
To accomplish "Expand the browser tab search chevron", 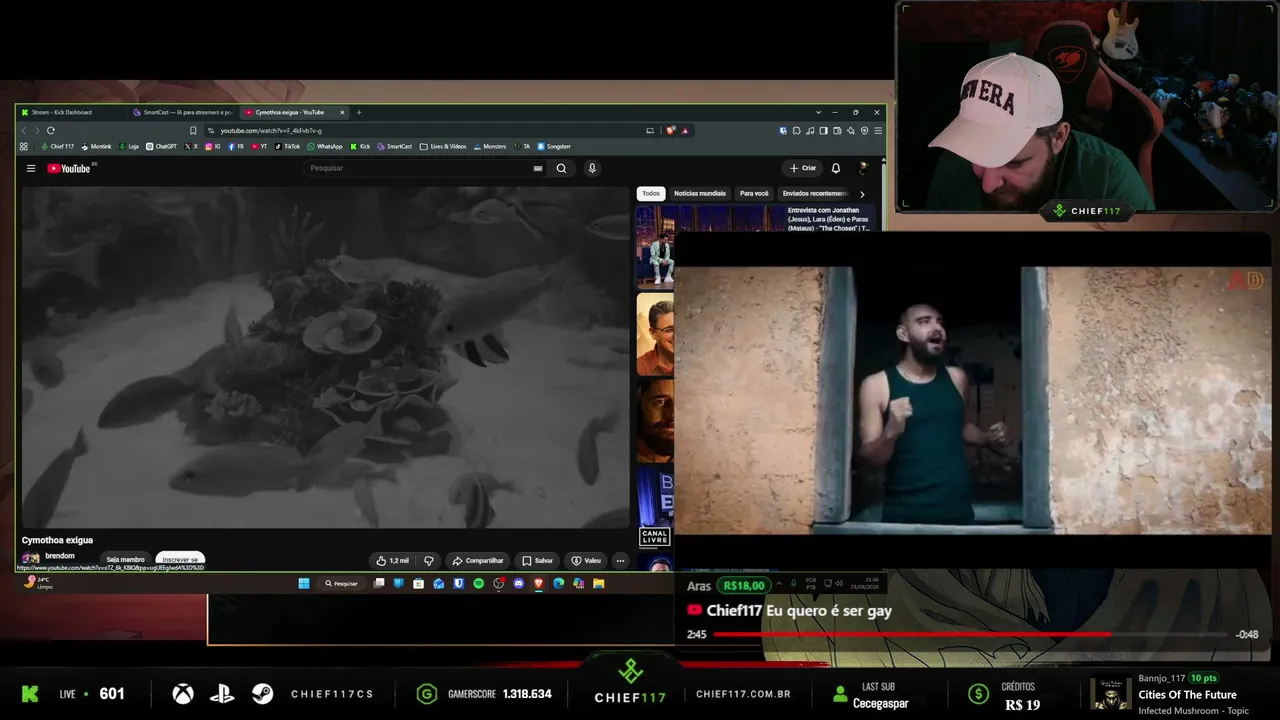I will 818,112.
